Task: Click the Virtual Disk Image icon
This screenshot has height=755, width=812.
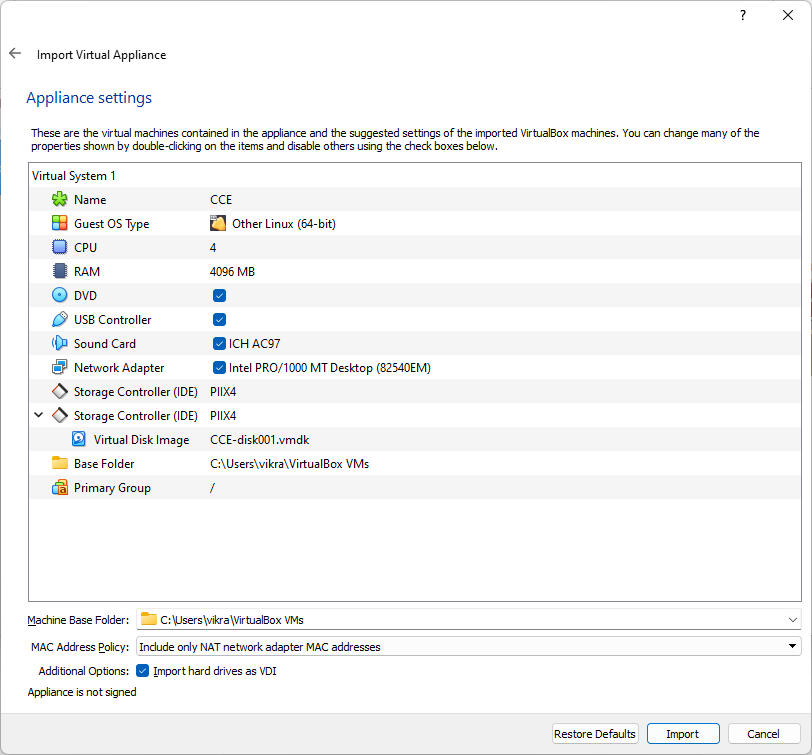Action: point(79,439)
